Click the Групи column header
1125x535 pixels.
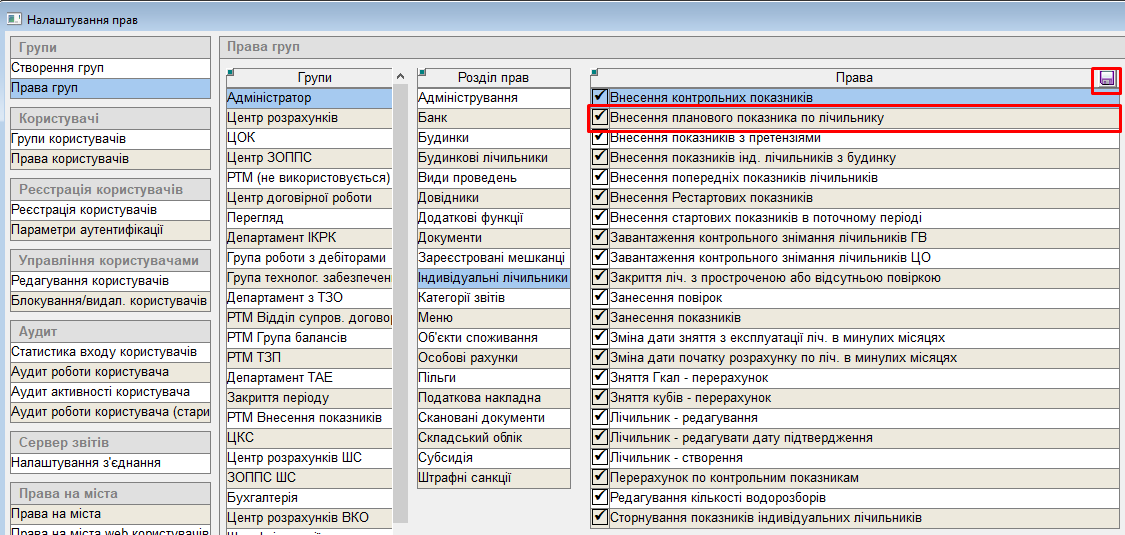click(x=314, y=78)
